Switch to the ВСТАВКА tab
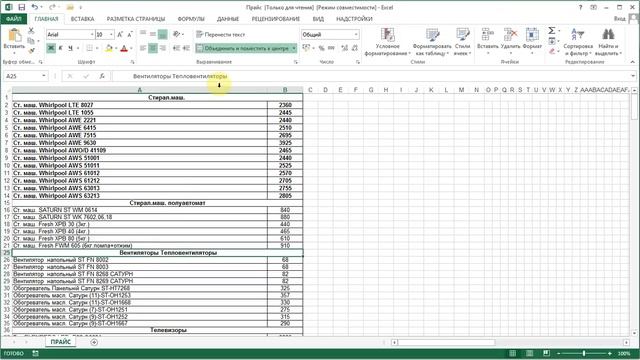Image resolution: width=640 pixels, height=360 pixels. (x=82, y=19)
